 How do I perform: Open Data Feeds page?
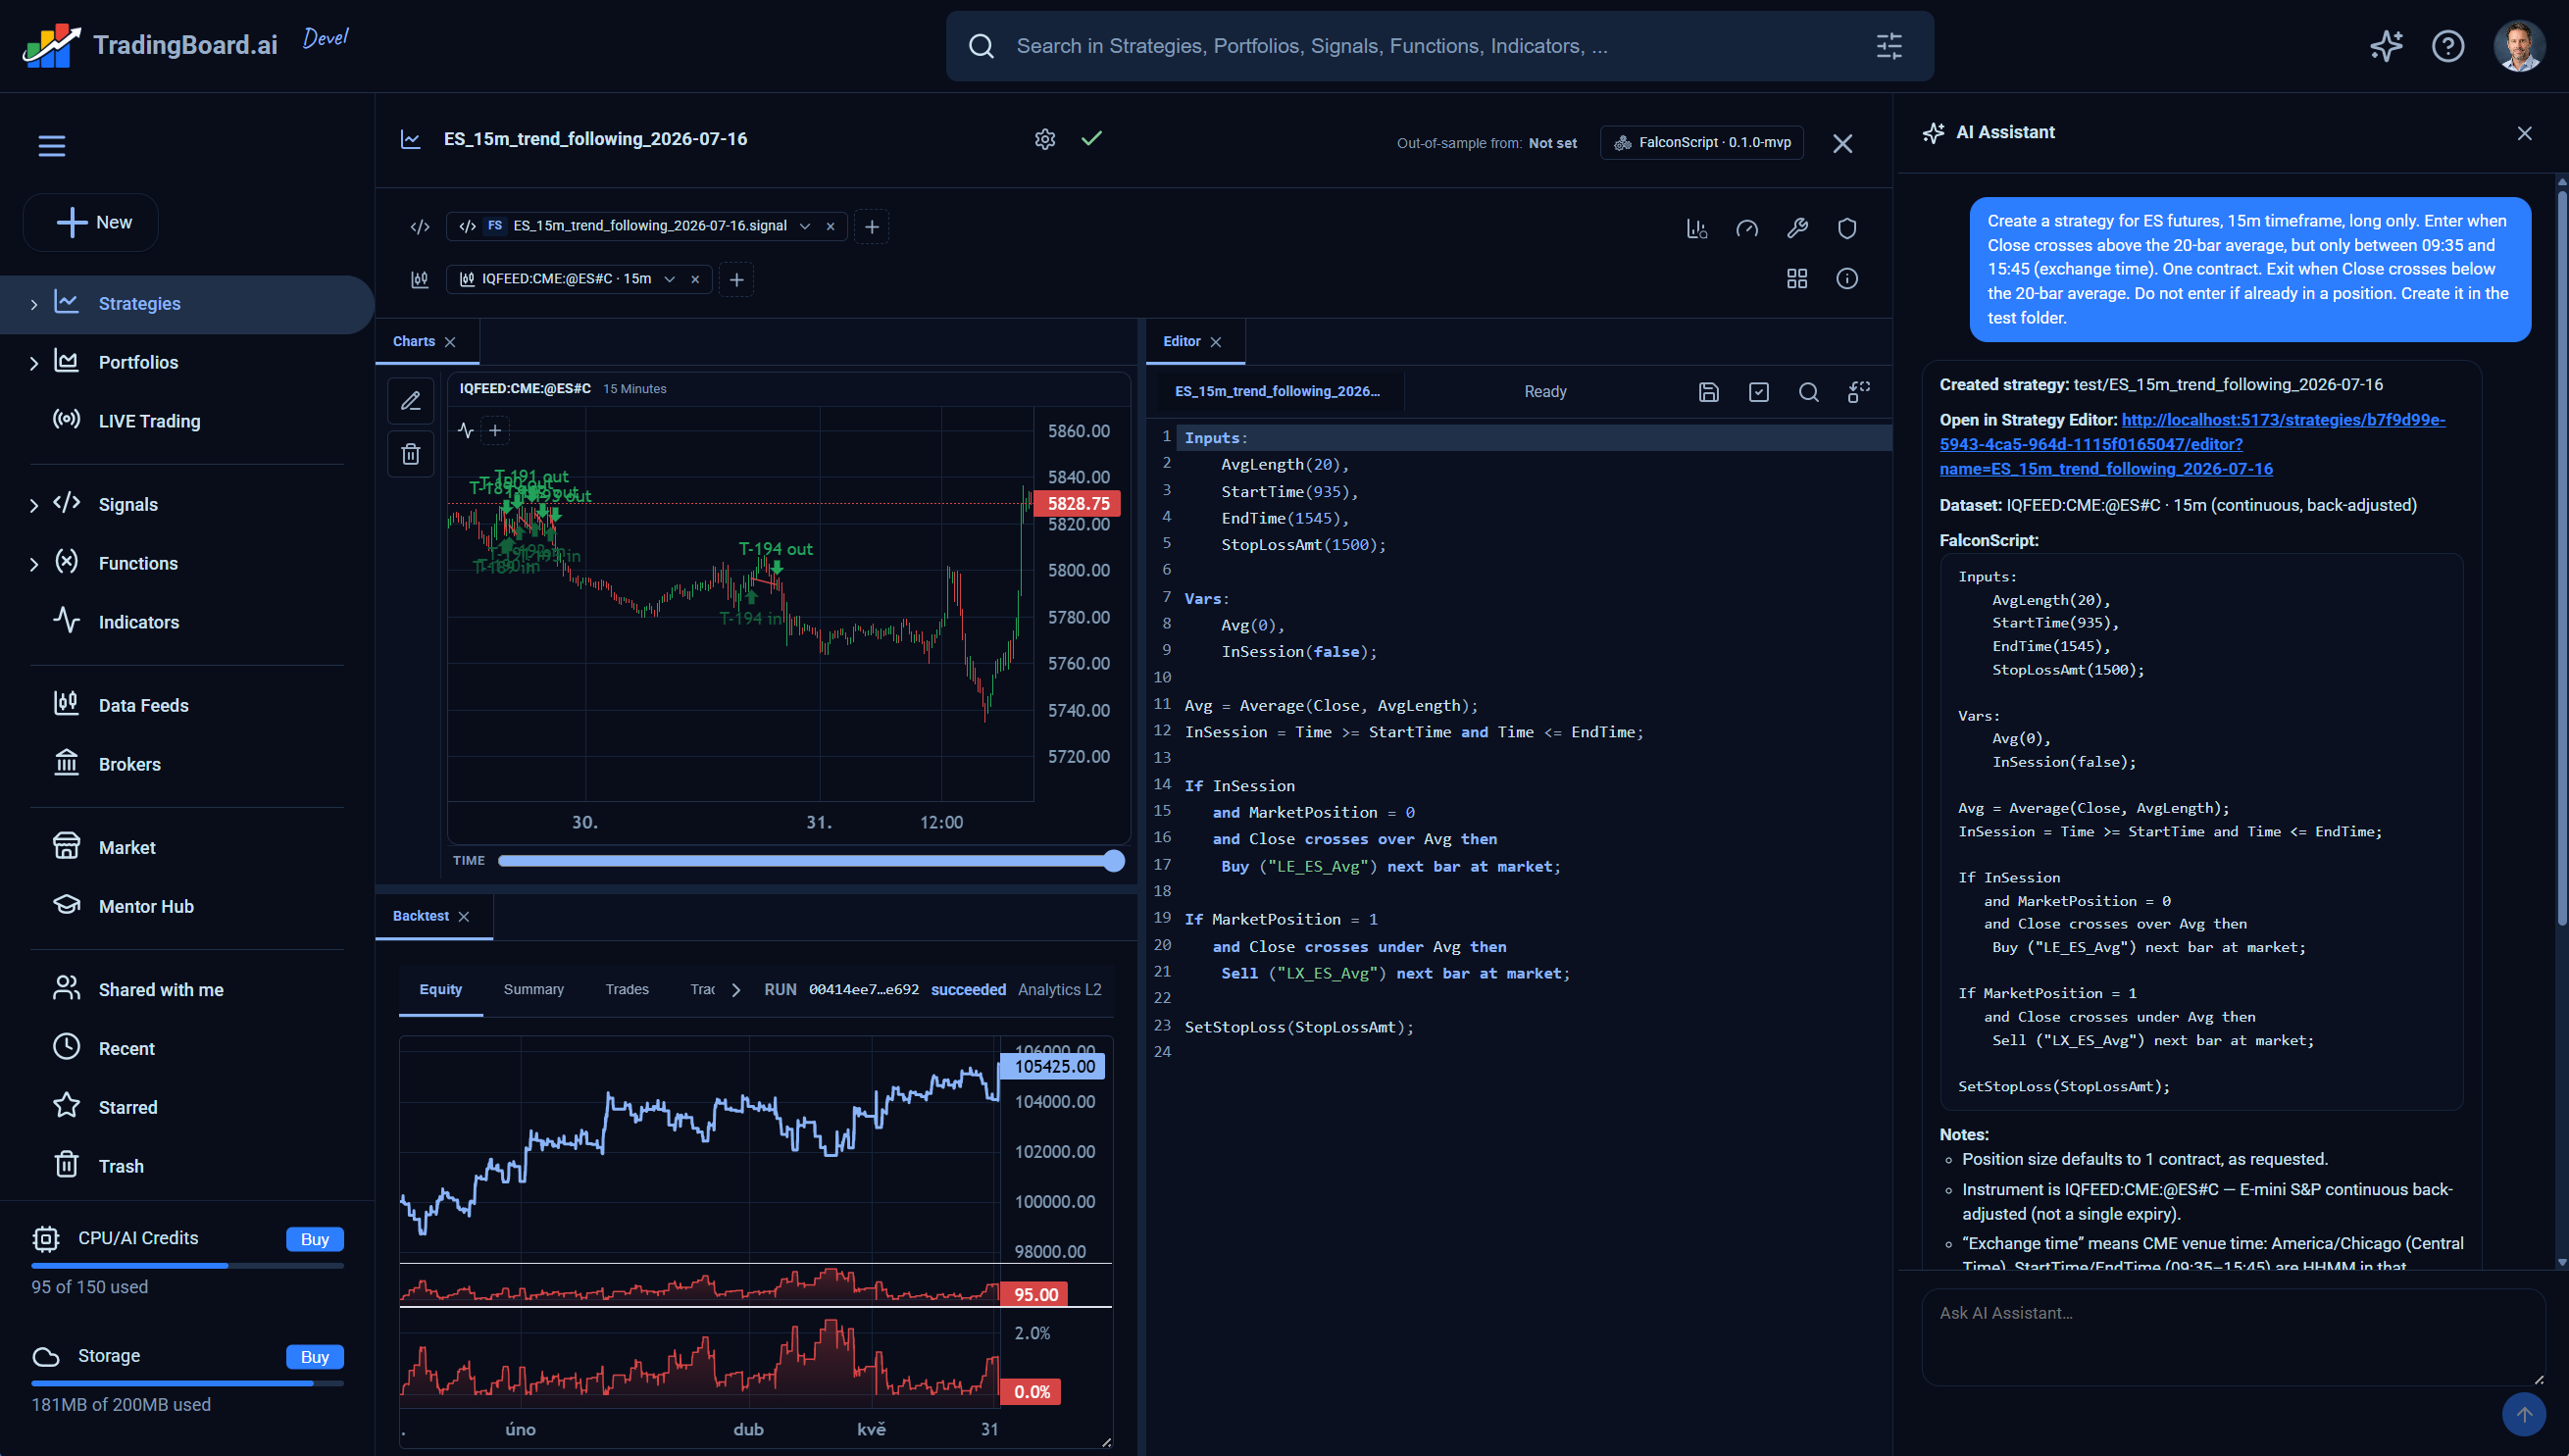point(143,705)
